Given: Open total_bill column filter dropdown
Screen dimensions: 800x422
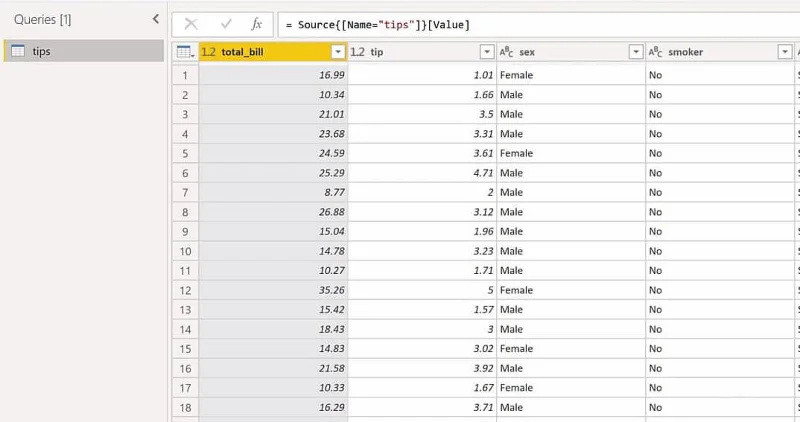Looking at the screenshot, I should (x=338, y=52).
